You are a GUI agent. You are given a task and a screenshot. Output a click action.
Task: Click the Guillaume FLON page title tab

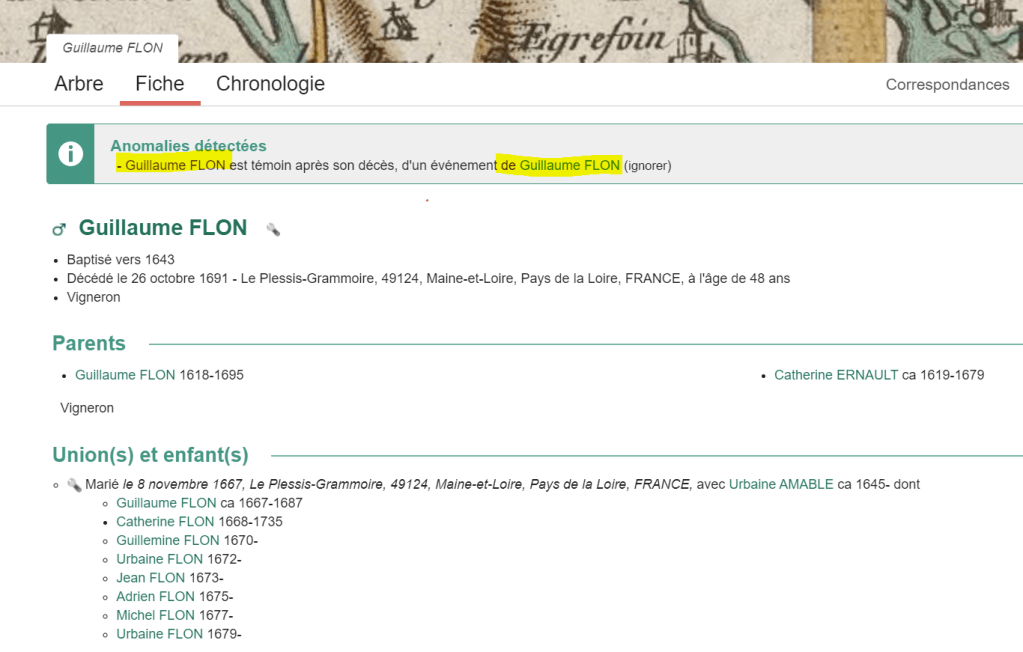point(112,48)
